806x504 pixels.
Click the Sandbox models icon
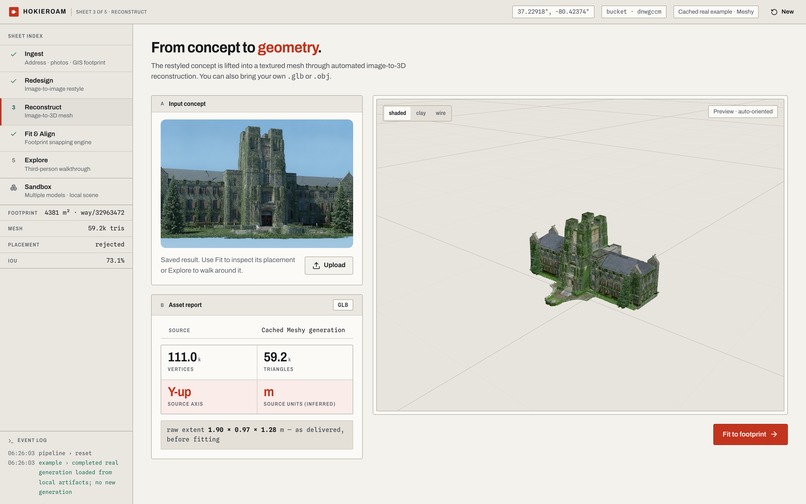point(13,188)
